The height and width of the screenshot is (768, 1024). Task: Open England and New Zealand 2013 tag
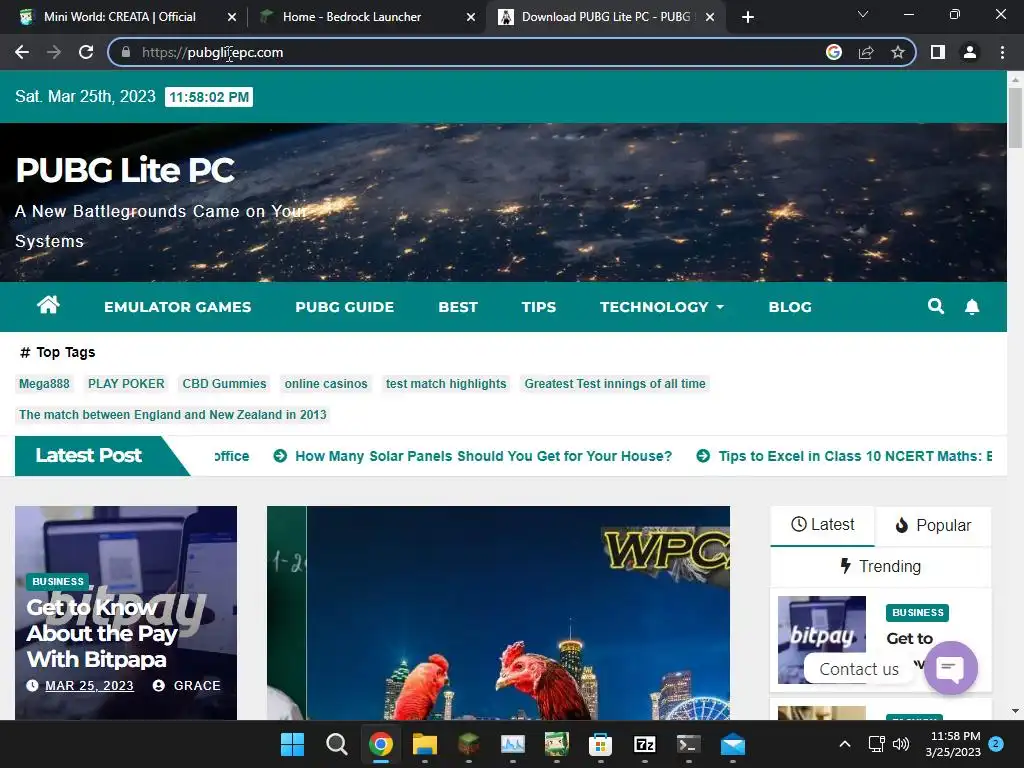coord(172,415)
